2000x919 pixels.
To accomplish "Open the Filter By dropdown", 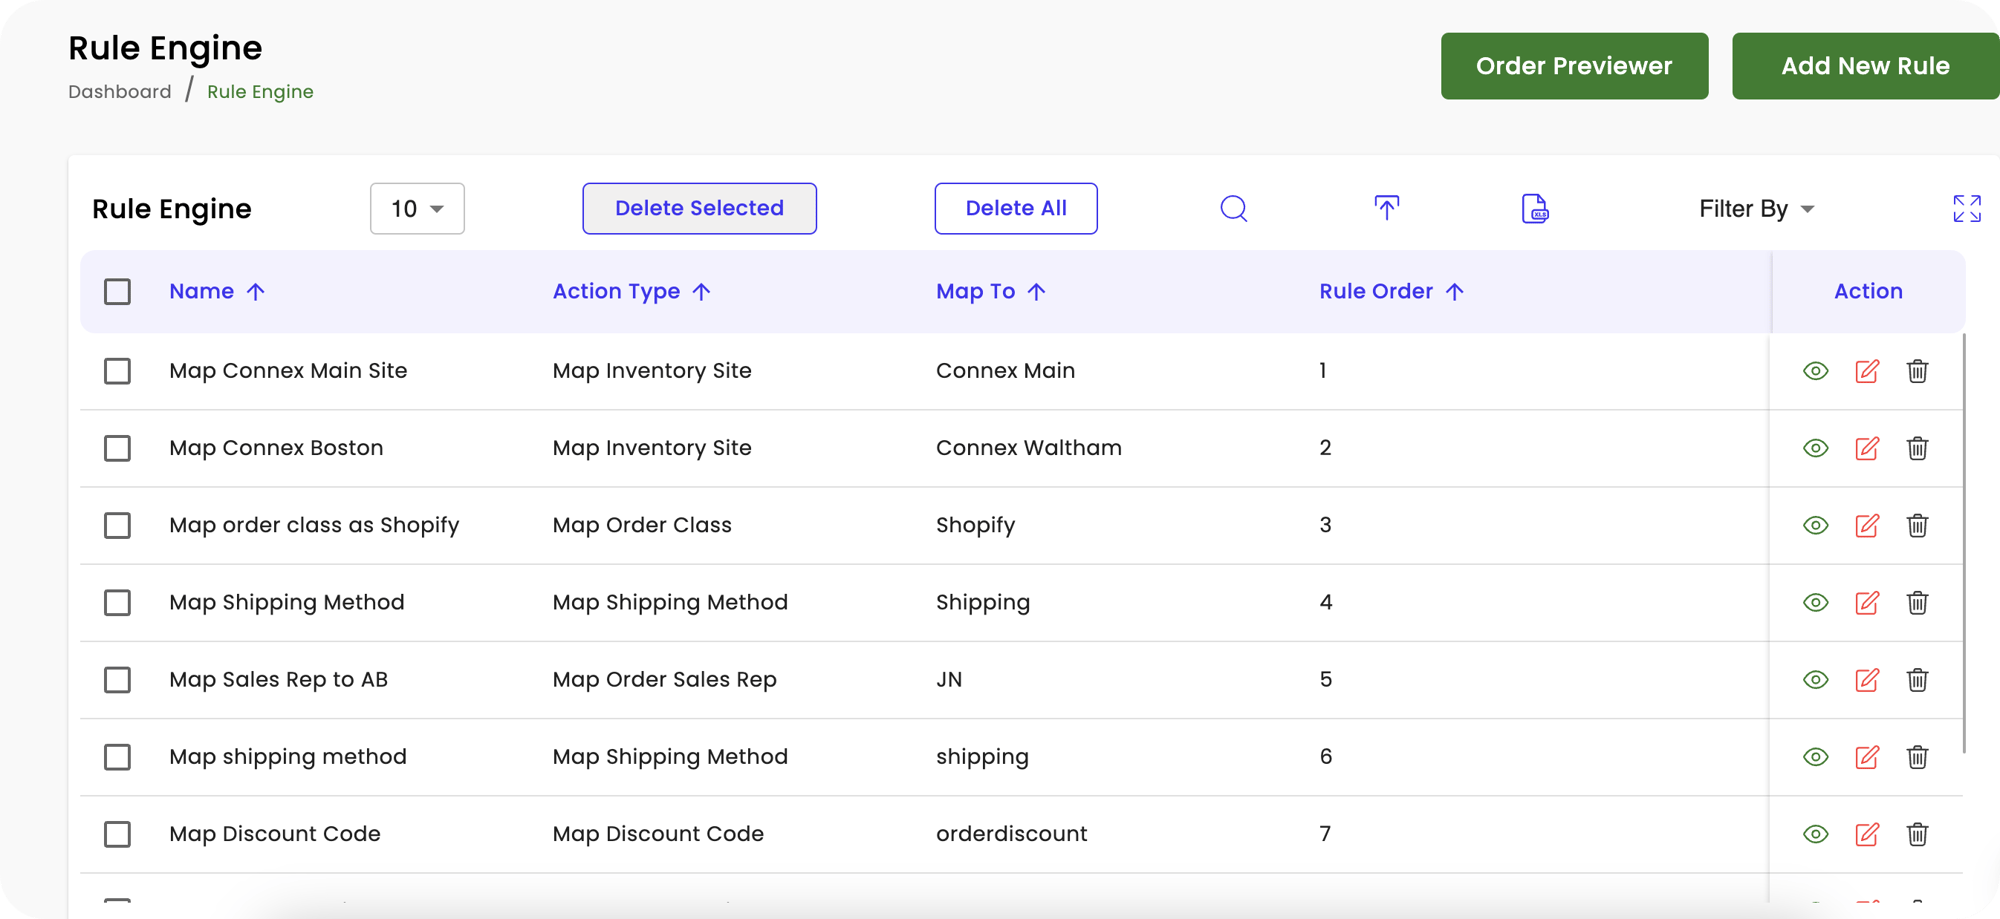I will pos(1756,208).
